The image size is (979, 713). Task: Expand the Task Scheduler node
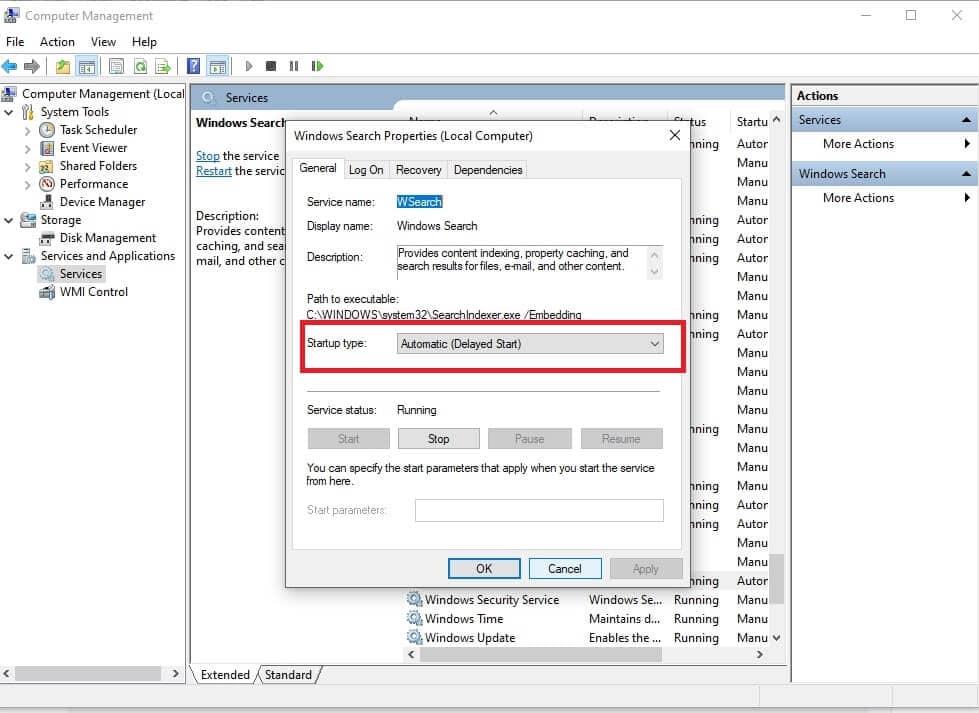pos(27,130)
